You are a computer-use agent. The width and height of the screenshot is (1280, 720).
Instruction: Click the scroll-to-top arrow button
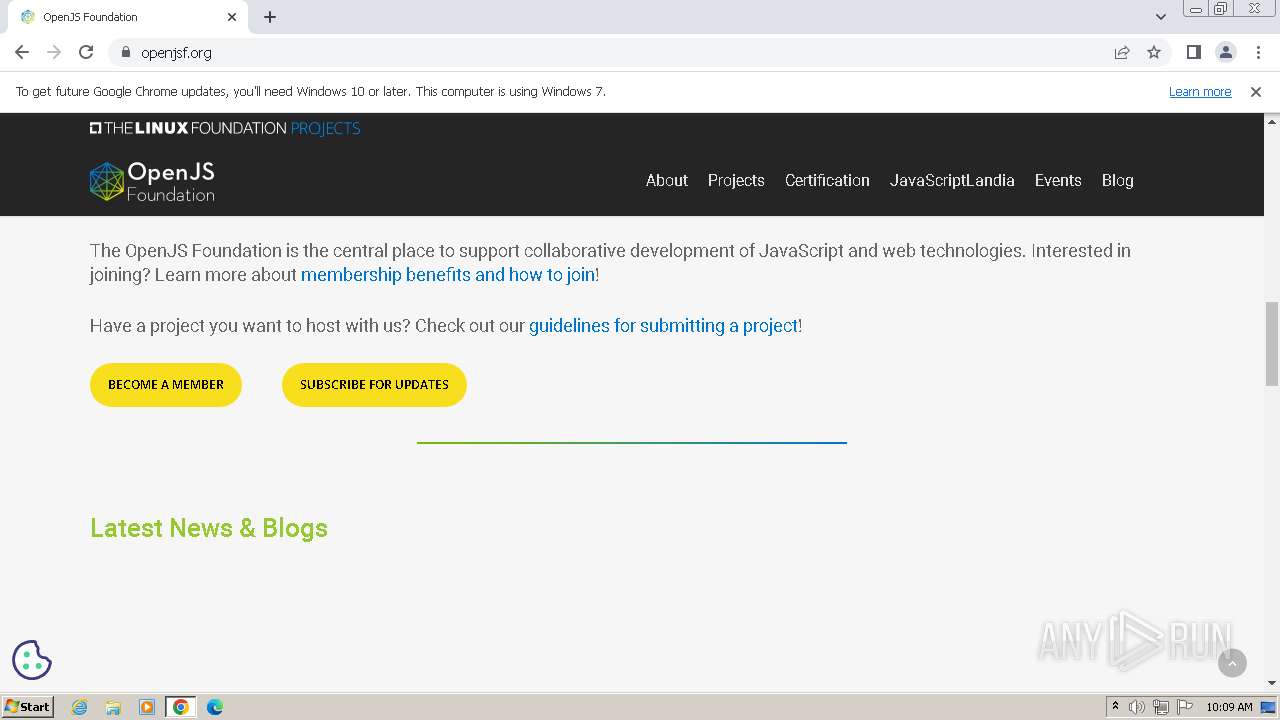click(1232, 662)
